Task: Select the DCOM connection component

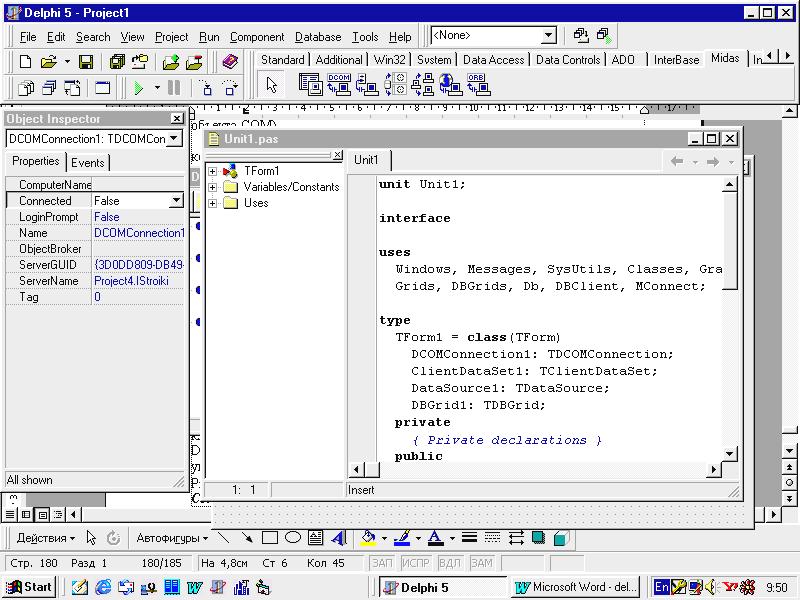Action: [339, 85]
